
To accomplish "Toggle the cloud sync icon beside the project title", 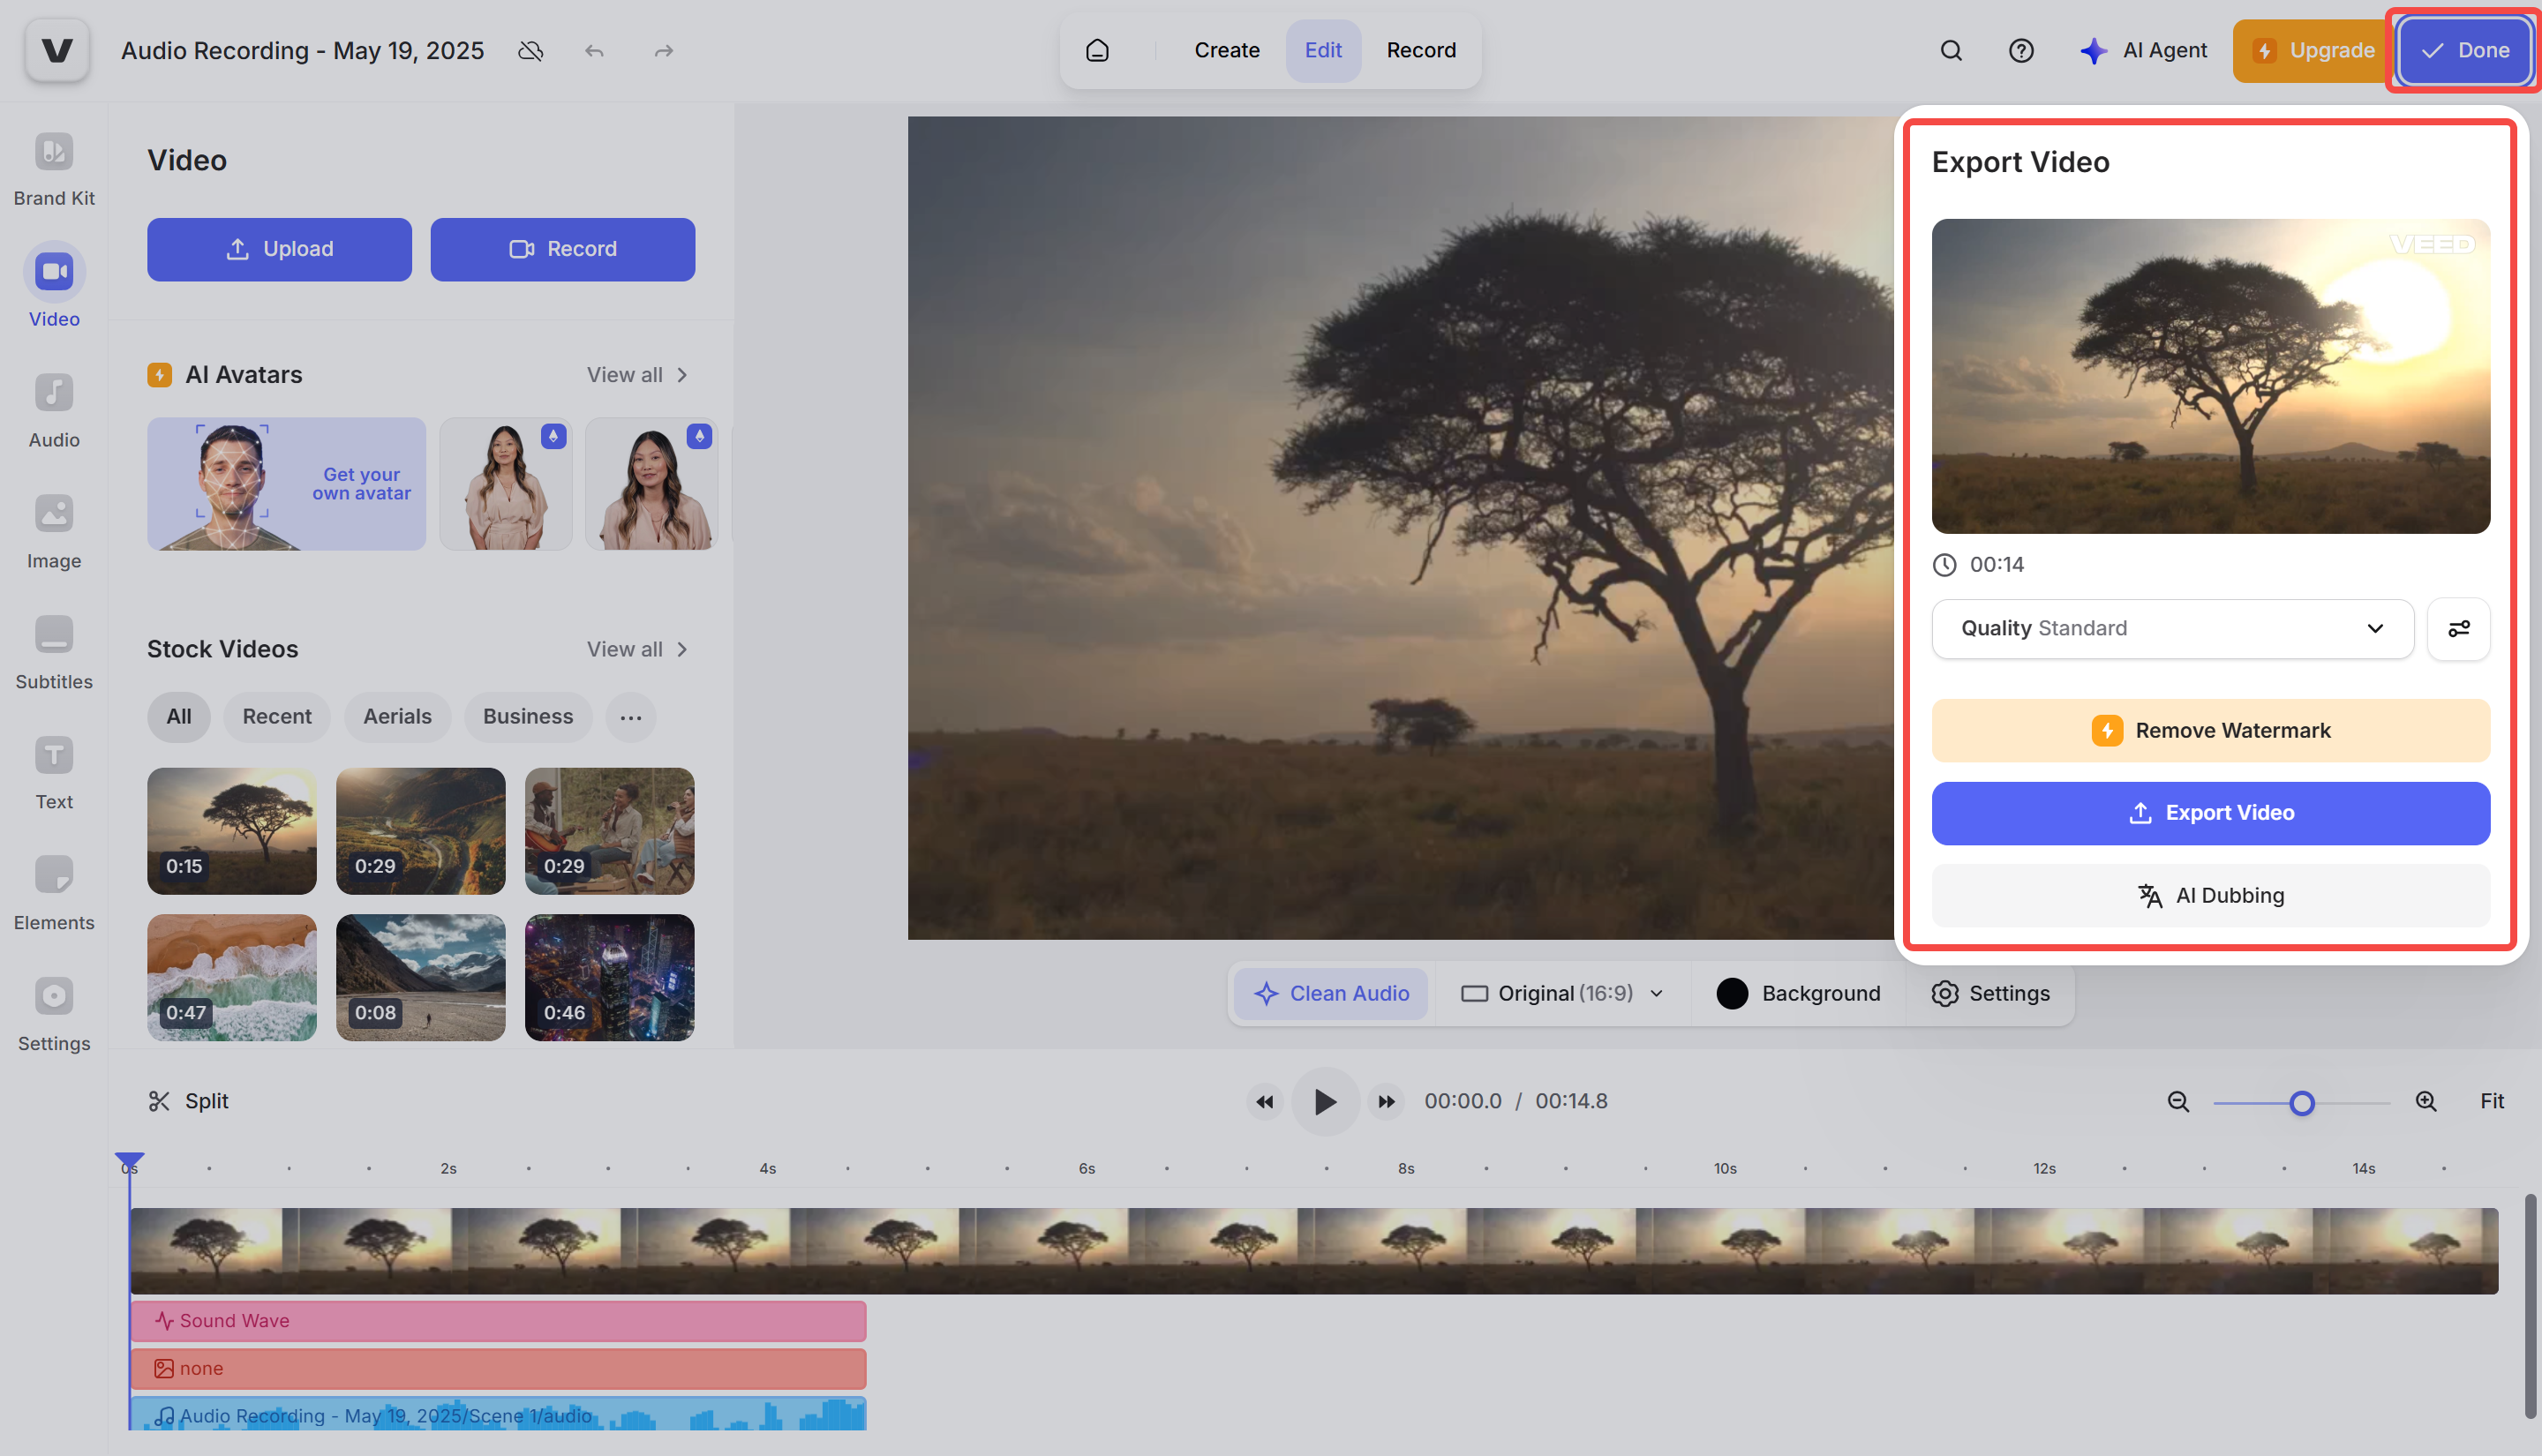I will click(531, 50).
